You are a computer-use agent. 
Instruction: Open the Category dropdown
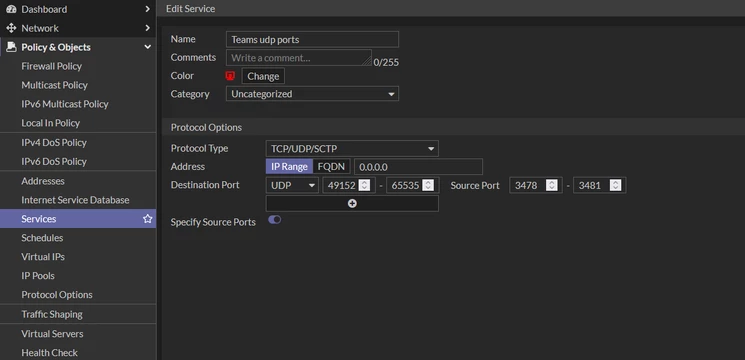coord(312,94)
